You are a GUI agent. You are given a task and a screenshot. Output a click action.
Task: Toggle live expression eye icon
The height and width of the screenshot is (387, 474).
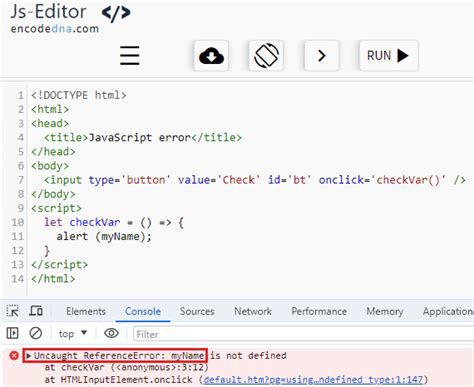(111, 333)
